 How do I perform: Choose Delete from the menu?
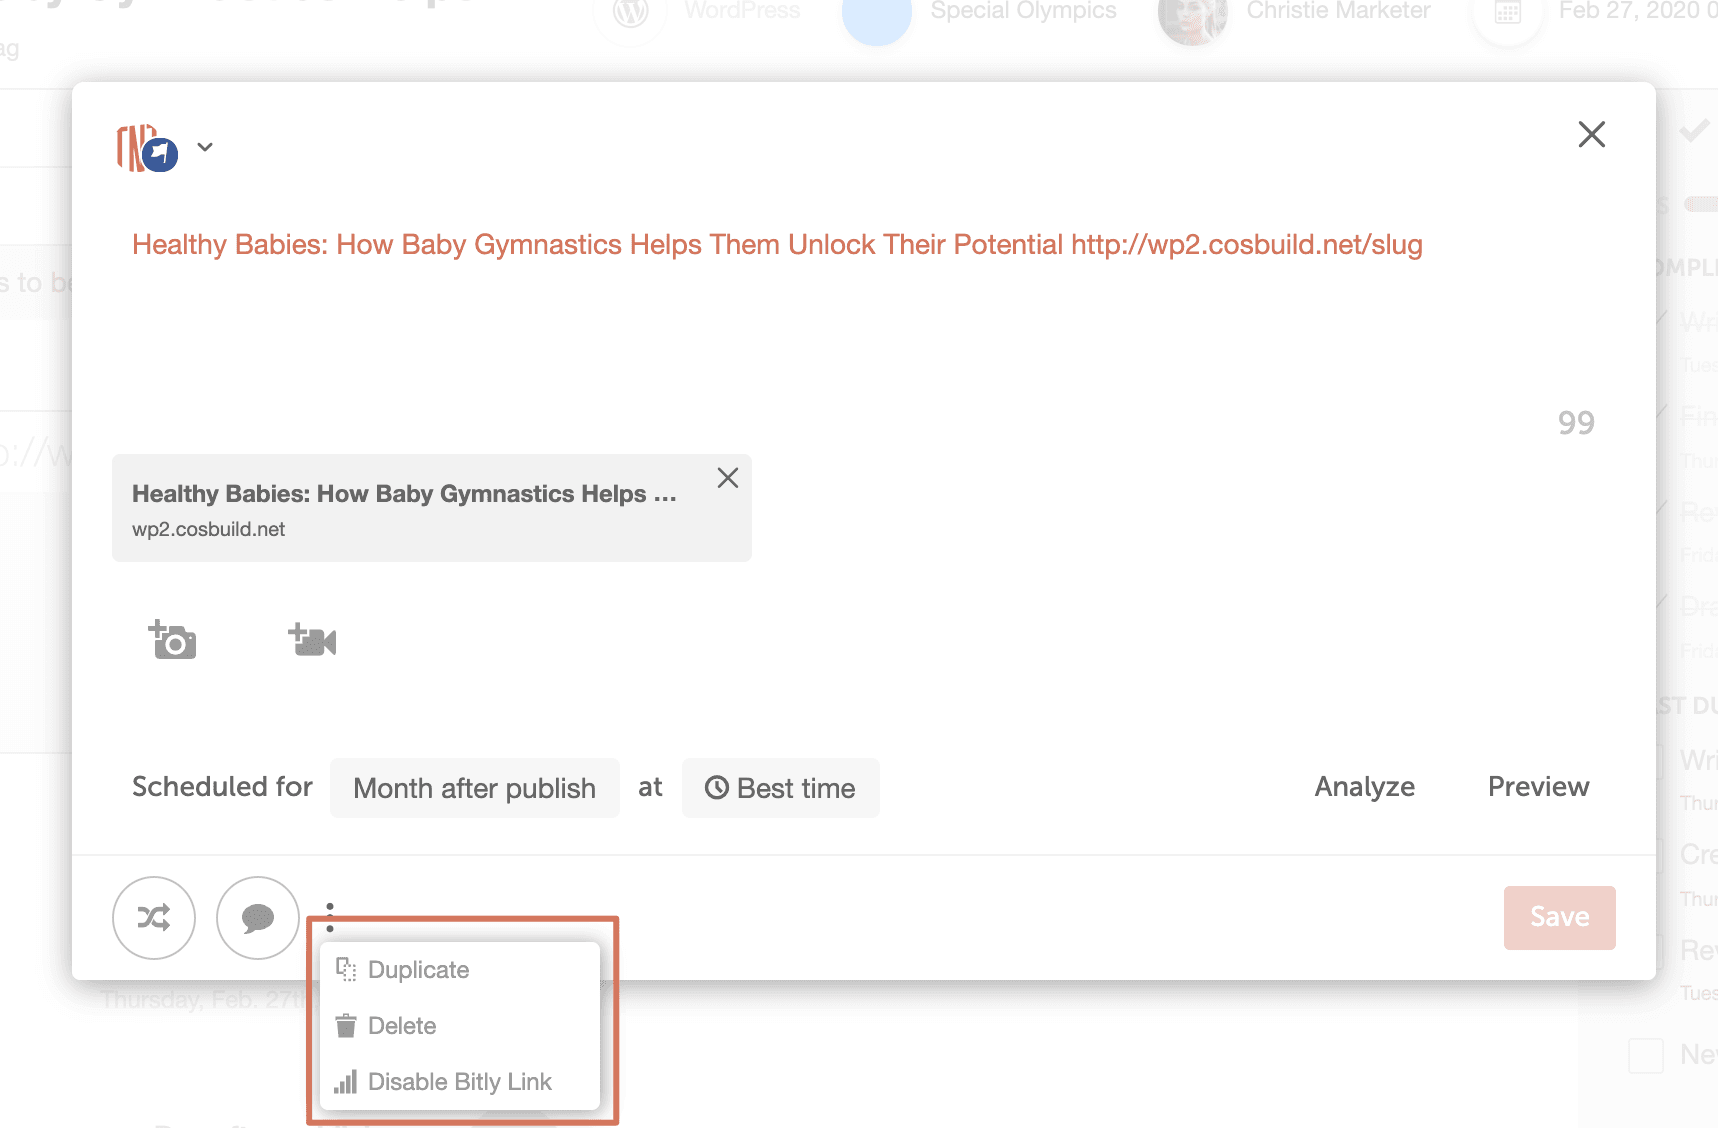tap(402, 1026)
